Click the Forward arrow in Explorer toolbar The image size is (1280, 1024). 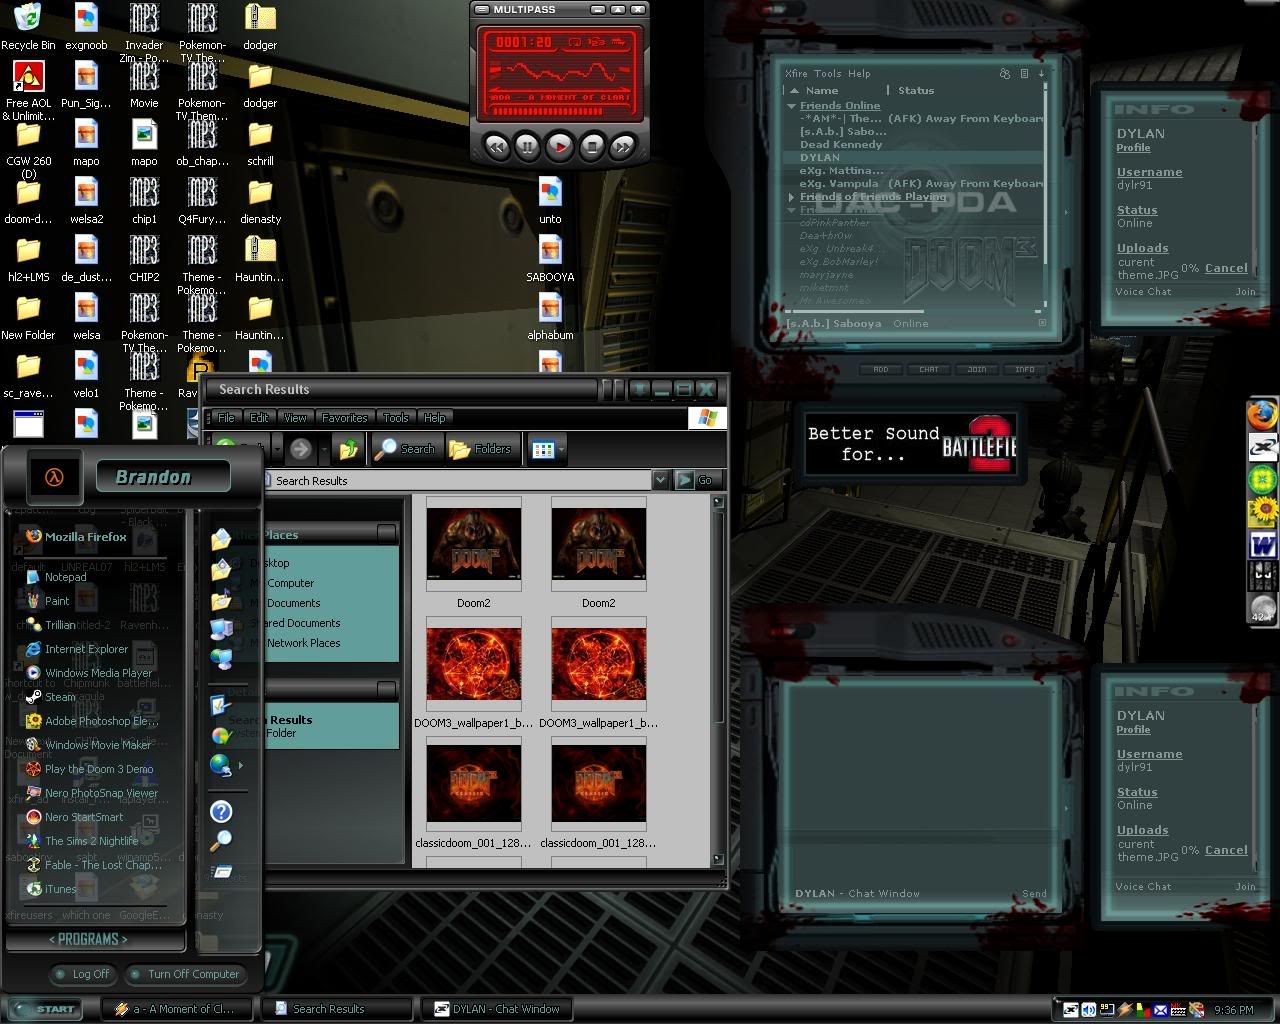tap(300, 450)
